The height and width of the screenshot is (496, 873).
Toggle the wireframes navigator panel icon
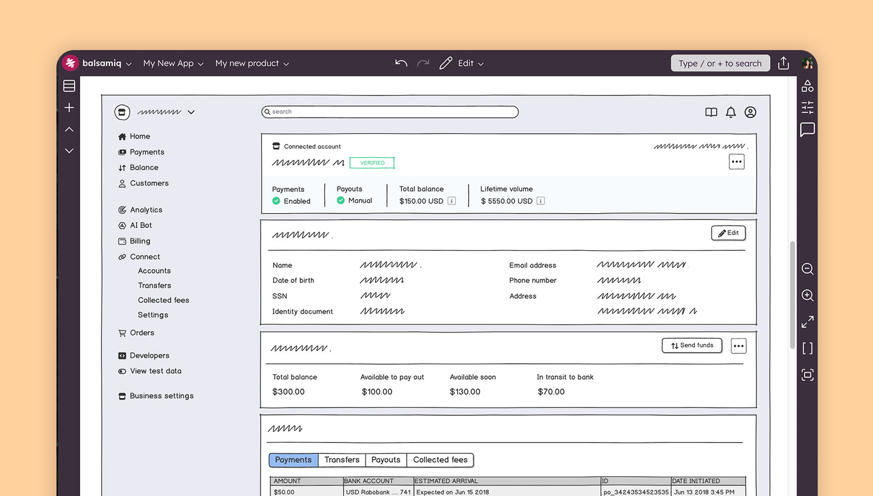[69, 86]
